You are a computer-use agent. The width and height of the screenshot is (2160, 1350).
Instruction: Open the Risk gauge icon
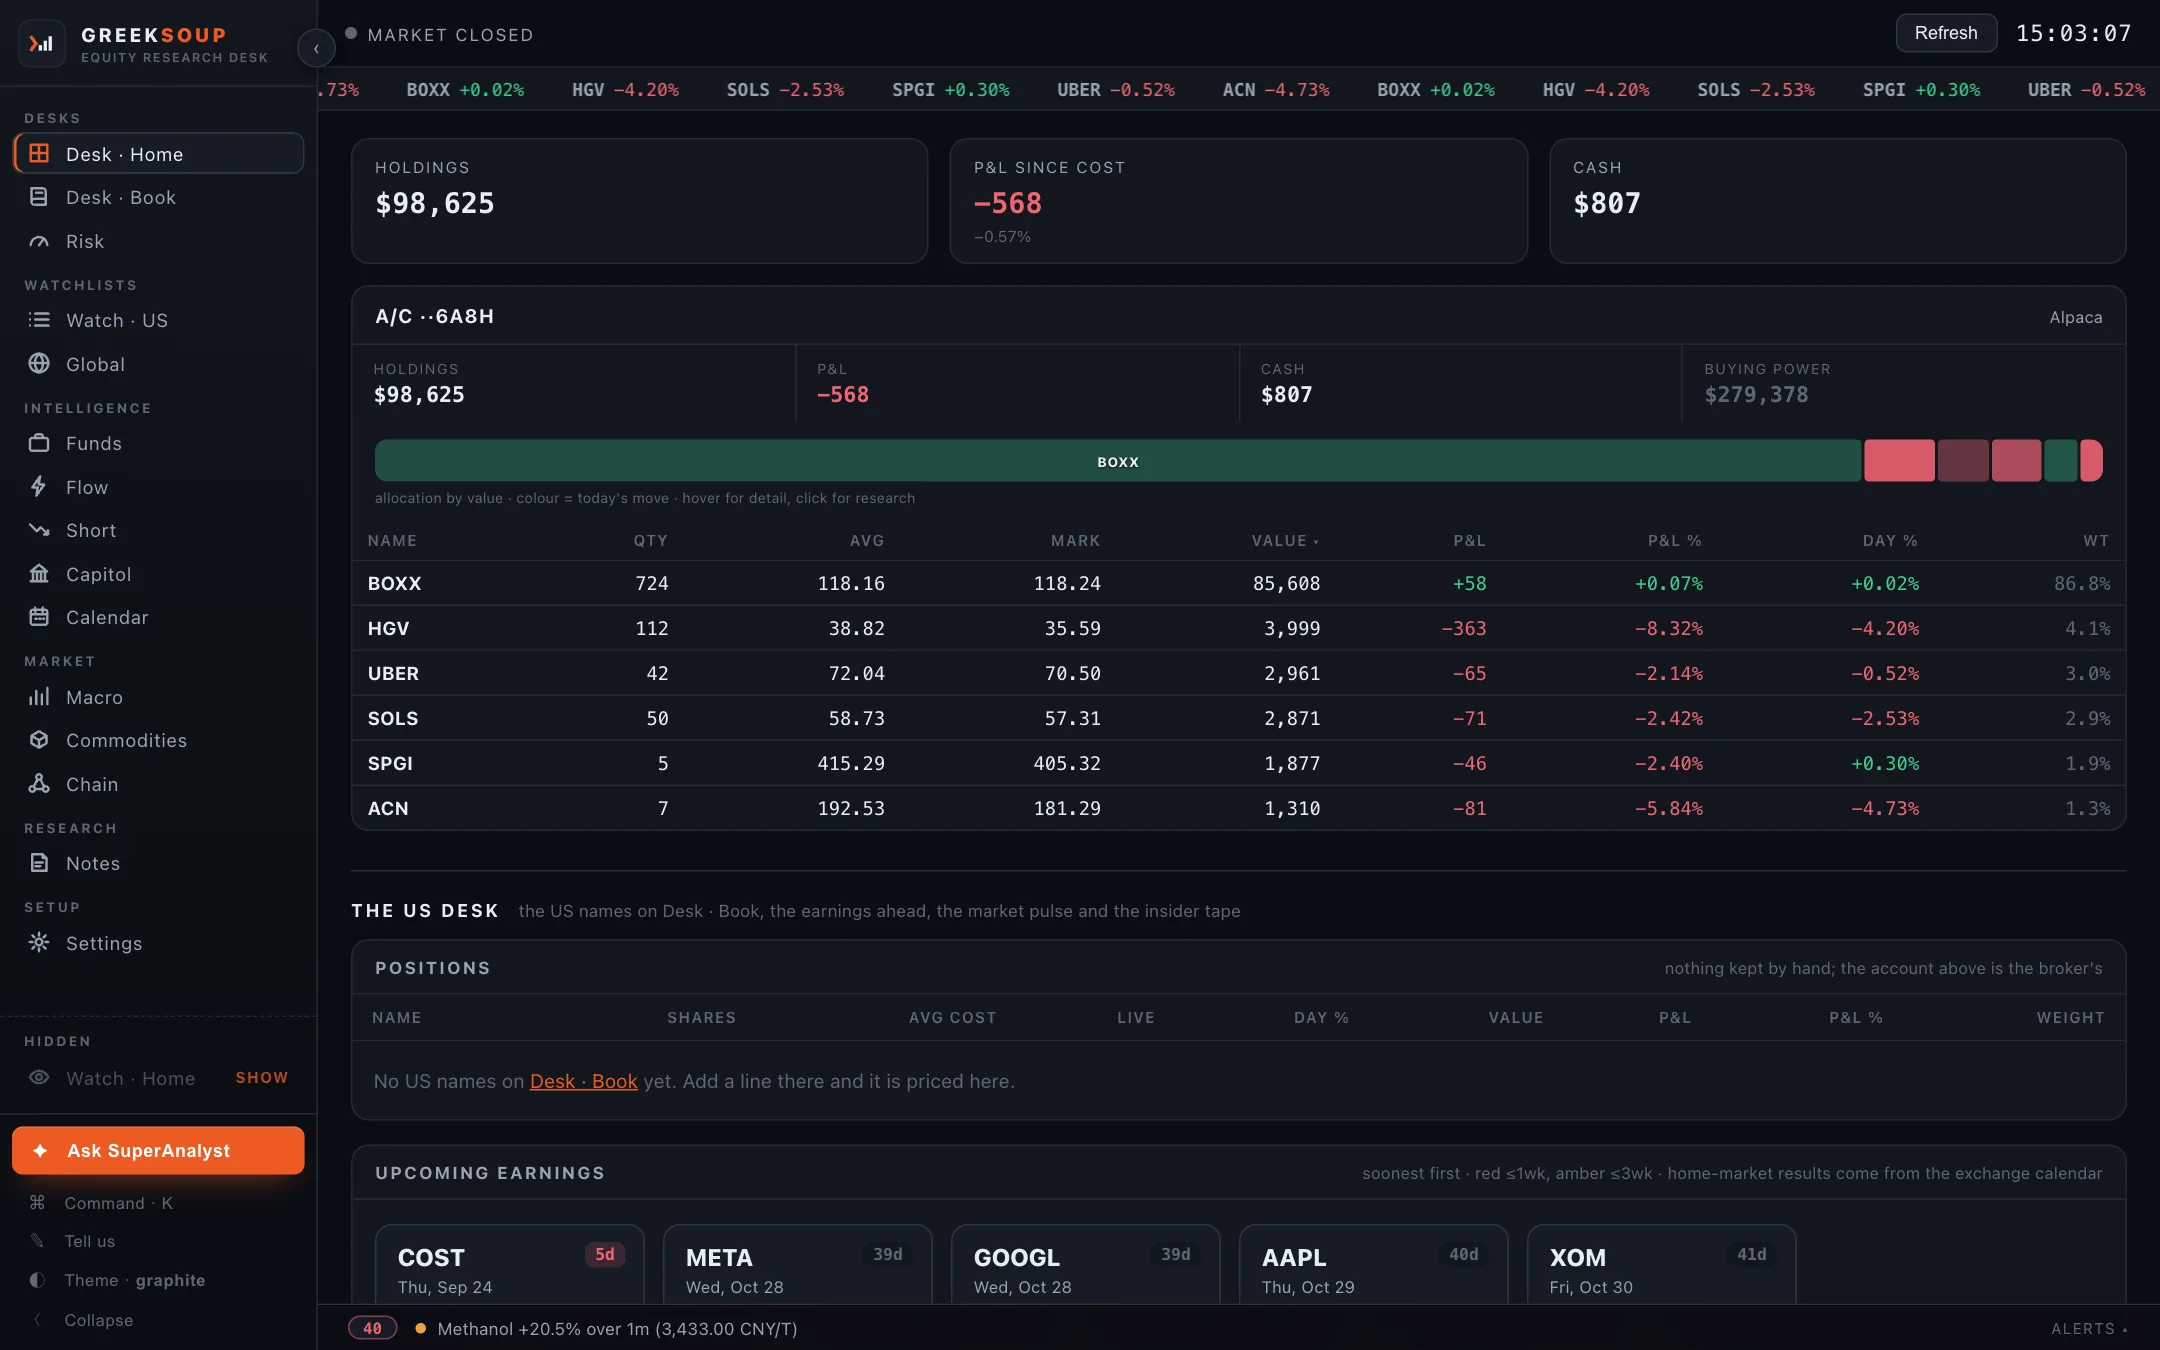(39, 241)
